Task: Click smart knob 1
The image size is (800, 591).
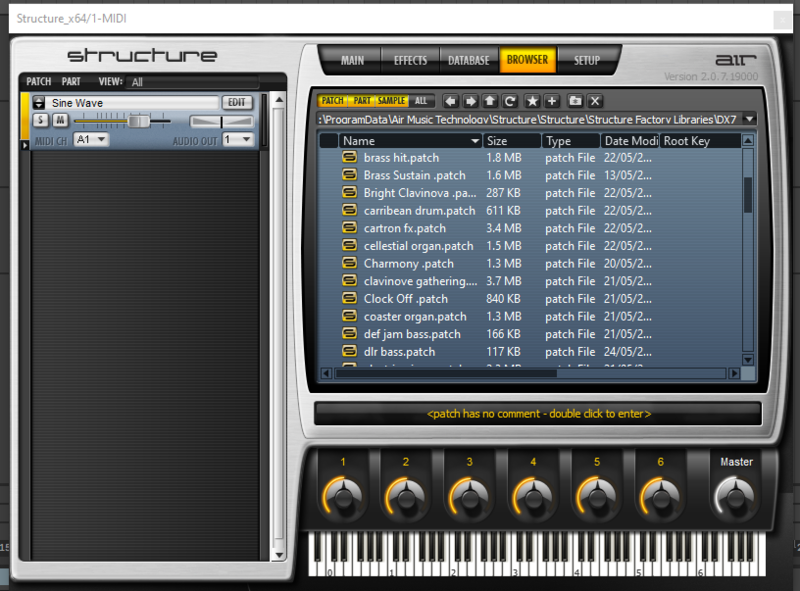Action: [343, 496]
